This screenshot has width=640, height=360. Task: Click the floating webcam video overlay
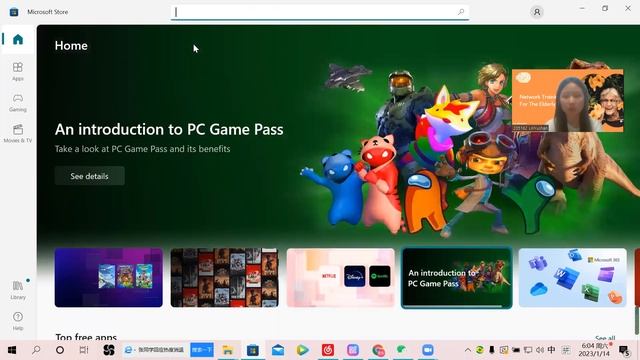(x=568, y=100)
